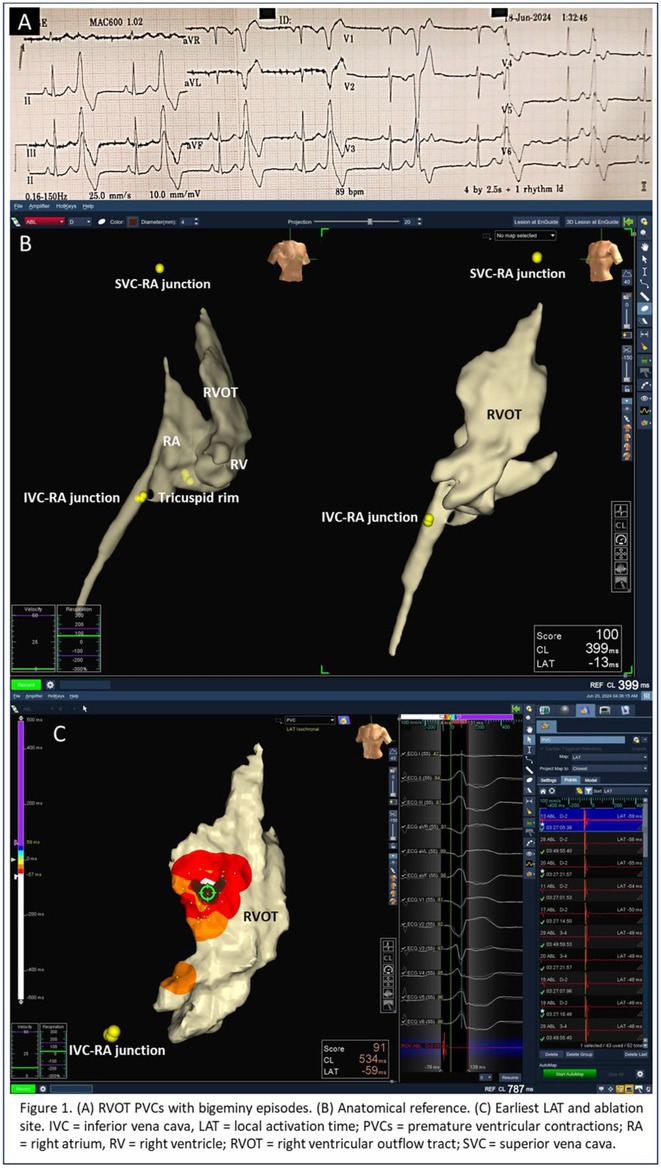661x1168 pixels.
Task: Click the gray sphere tab icon in right panel header
Action: click(564, 710)
